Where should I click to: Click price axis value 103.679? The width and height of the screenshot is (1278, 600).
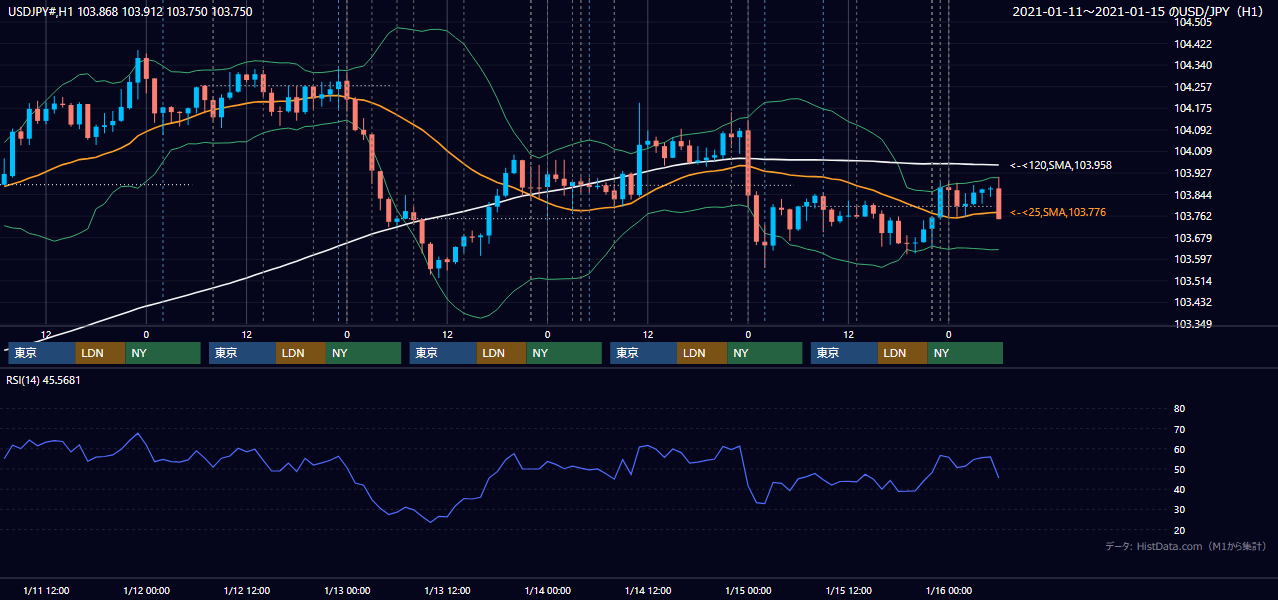point(1193,238)
